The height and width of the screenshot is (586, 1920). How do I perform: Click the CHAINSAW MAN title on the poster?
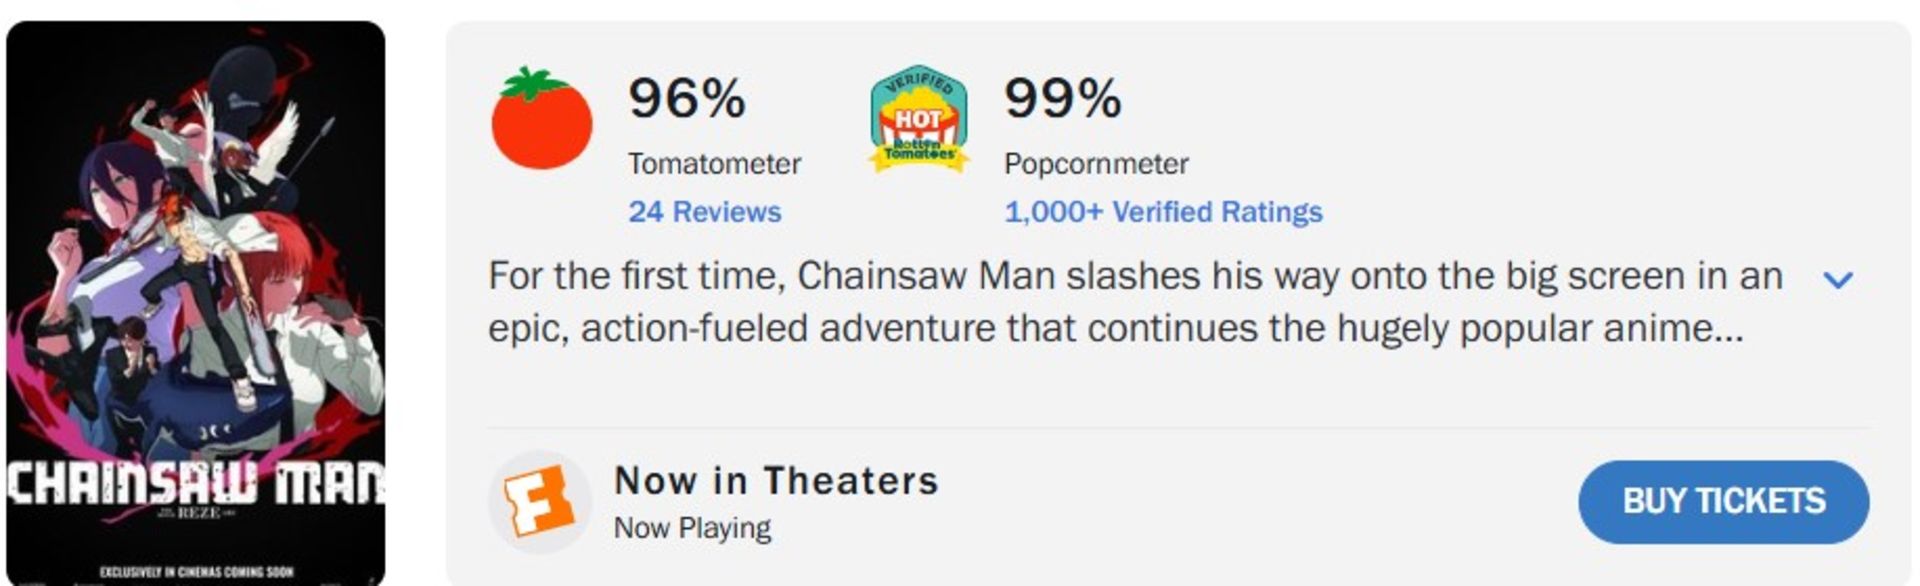coord(195,483)
